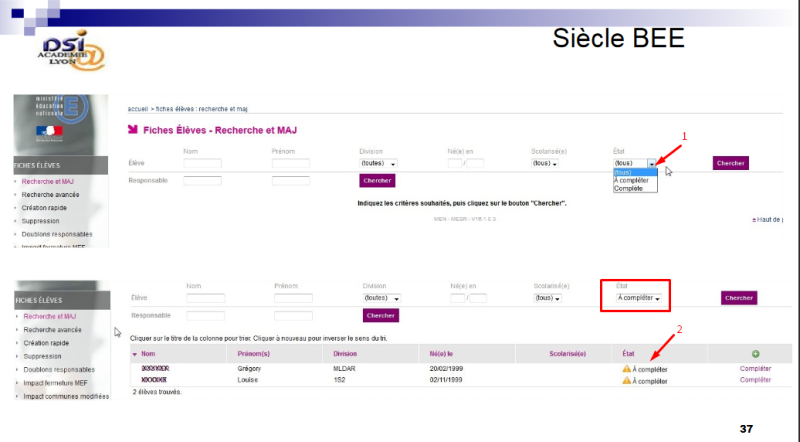Click the warning triangle in Grégory's row

[626, 369]
